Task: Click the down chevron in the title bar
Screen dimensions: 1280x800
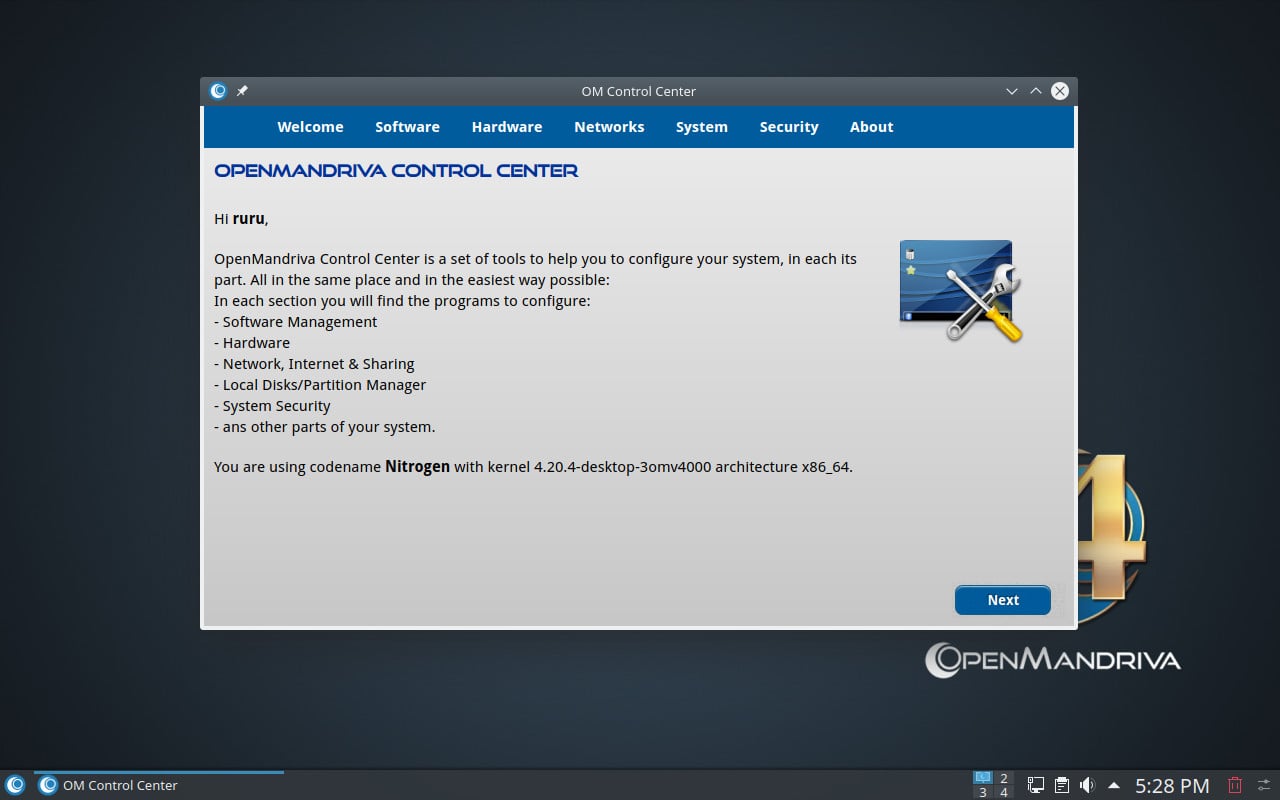Action: coord(1012,91)
